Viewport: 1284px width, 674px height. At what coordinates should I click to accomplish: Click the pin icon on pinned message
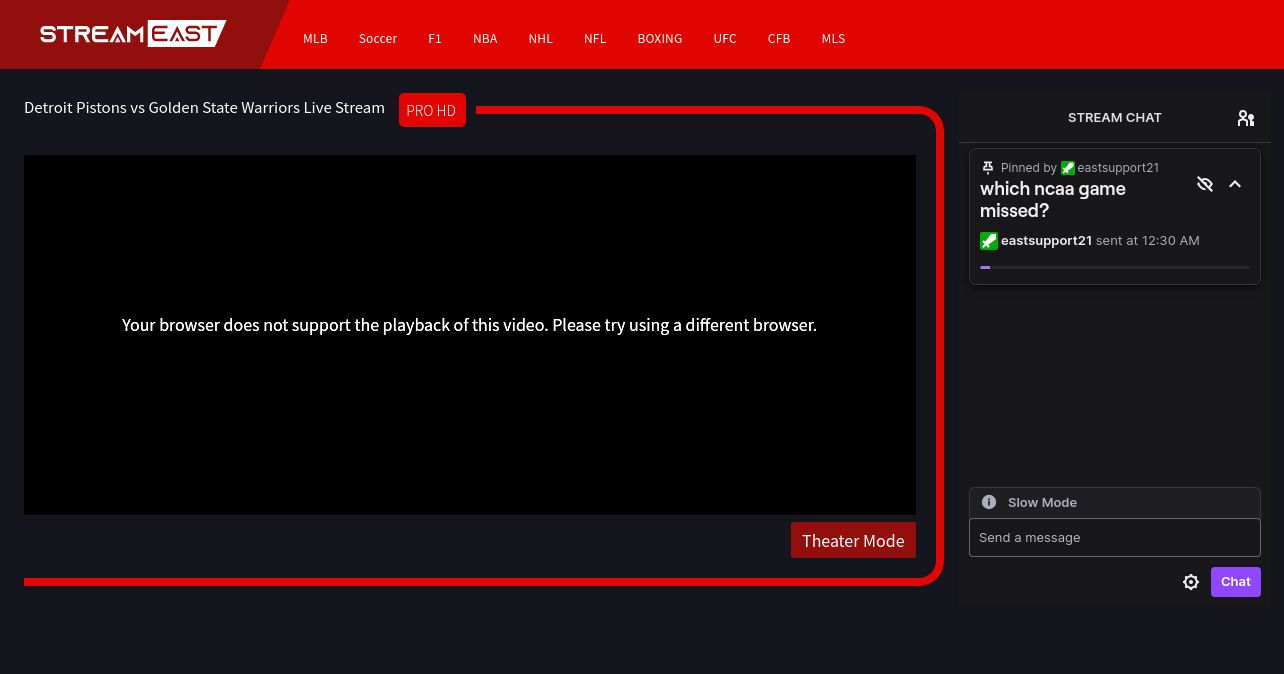pyautogui.click(x=988, y=168)
